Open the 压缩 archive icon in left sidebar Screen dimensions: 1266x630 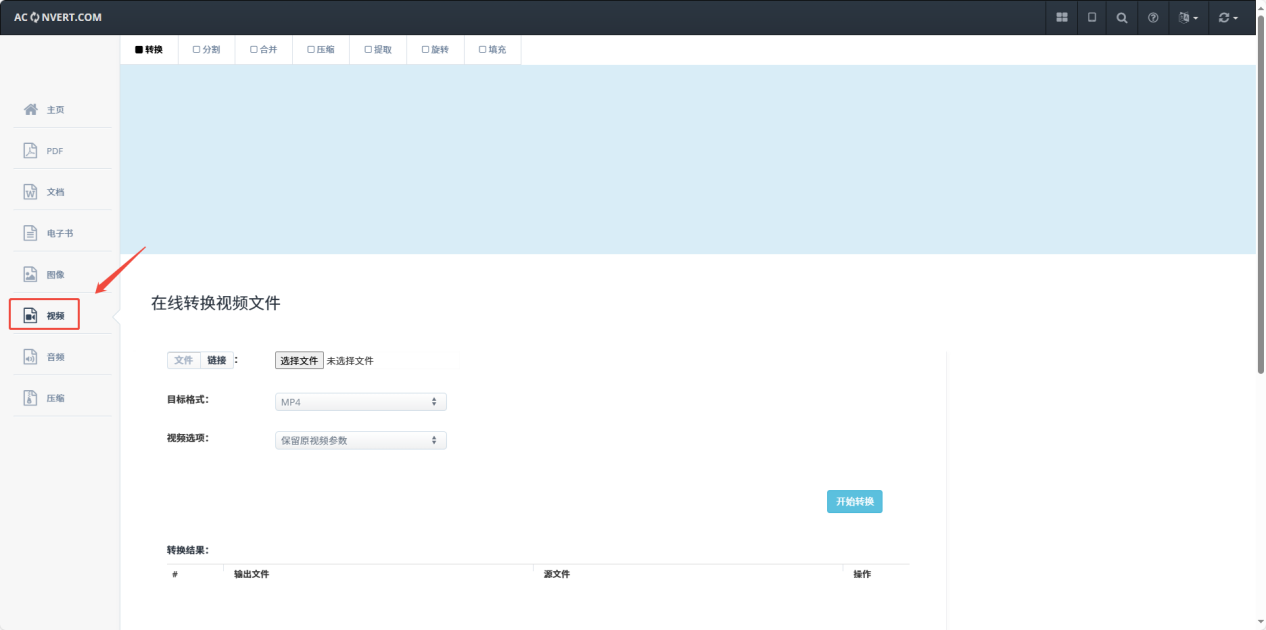tap(30, 397)
